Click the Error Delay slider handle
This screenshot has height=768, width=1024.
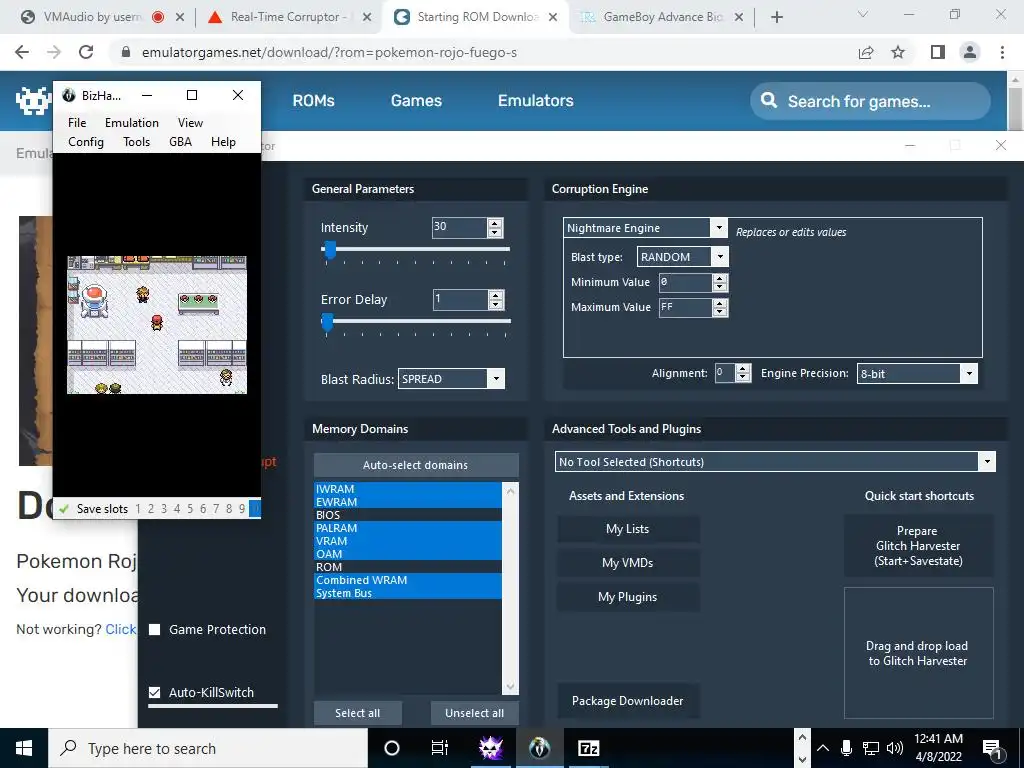[327, 321]
